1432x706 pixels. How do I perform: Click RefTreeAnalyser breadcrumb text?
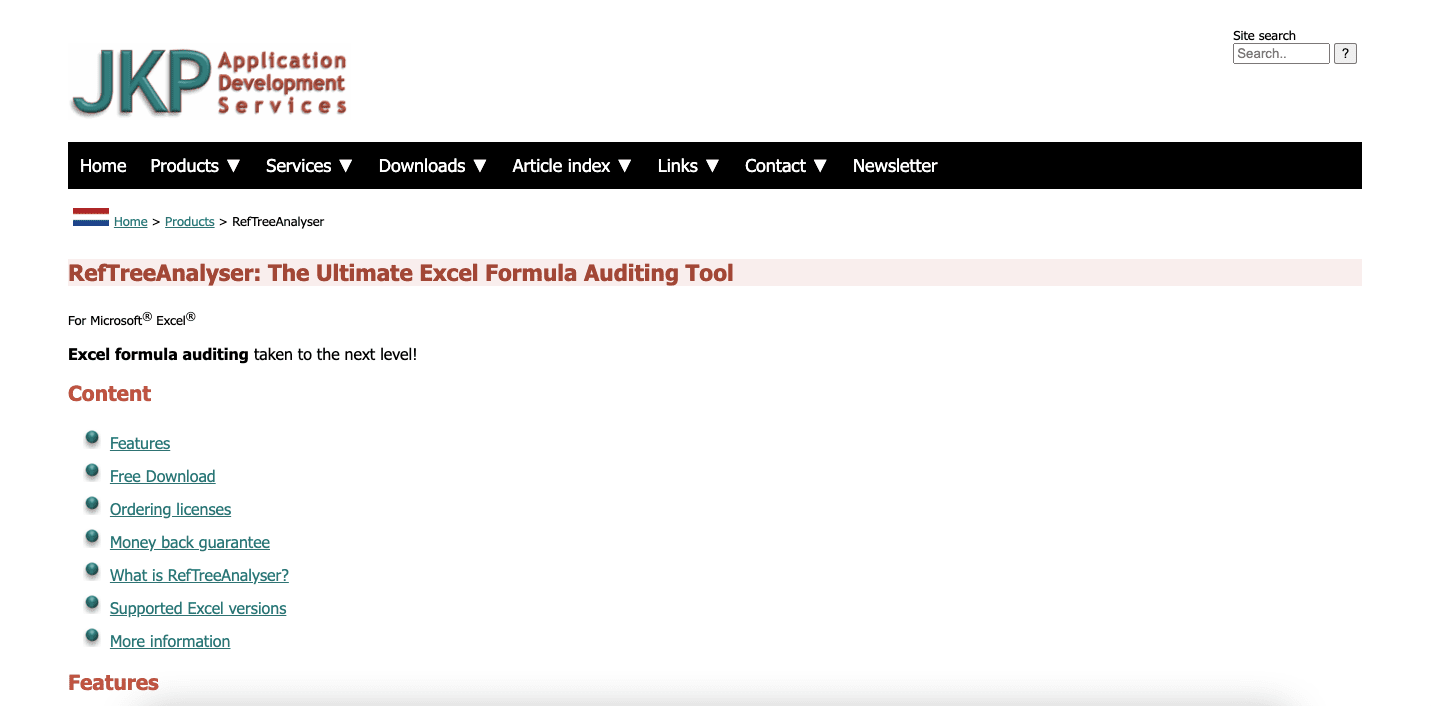pos(278,222)
